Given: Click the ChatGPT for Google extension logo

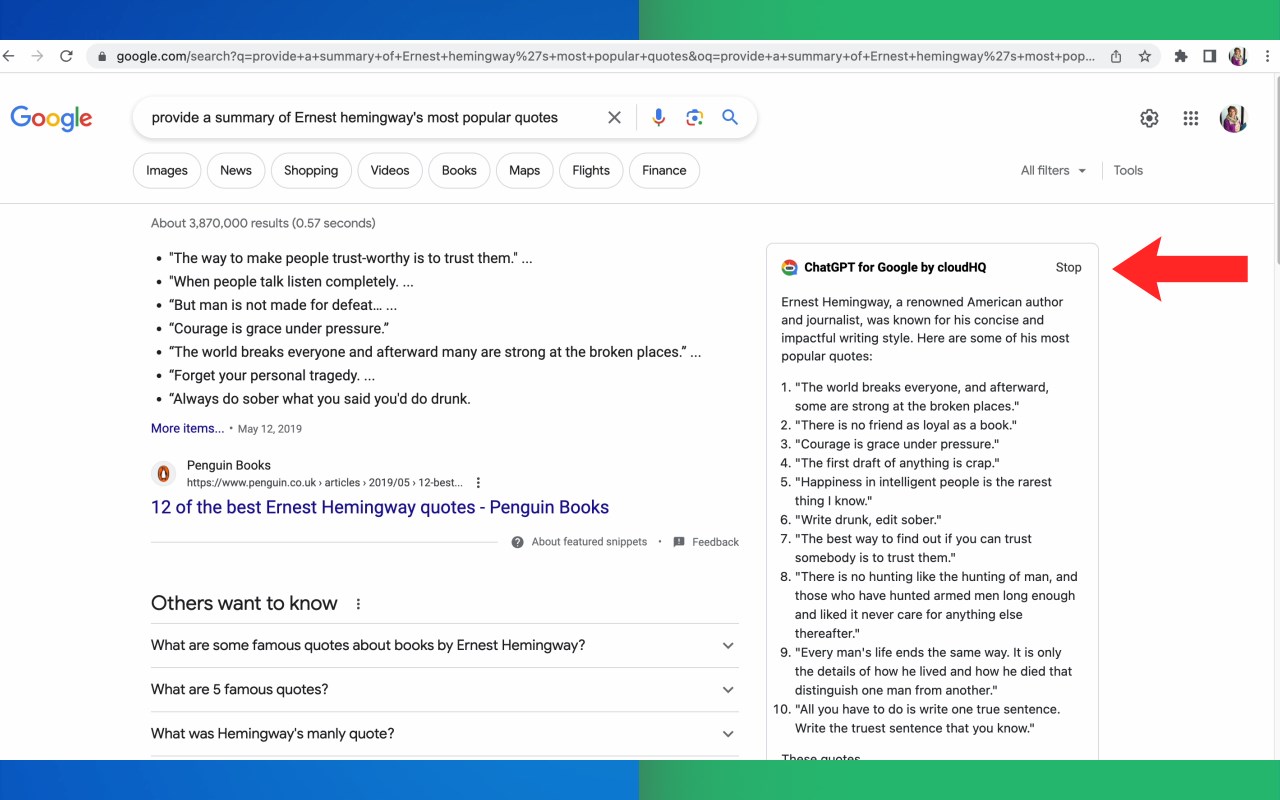Looking at the screenshot, I should (789, 267).
